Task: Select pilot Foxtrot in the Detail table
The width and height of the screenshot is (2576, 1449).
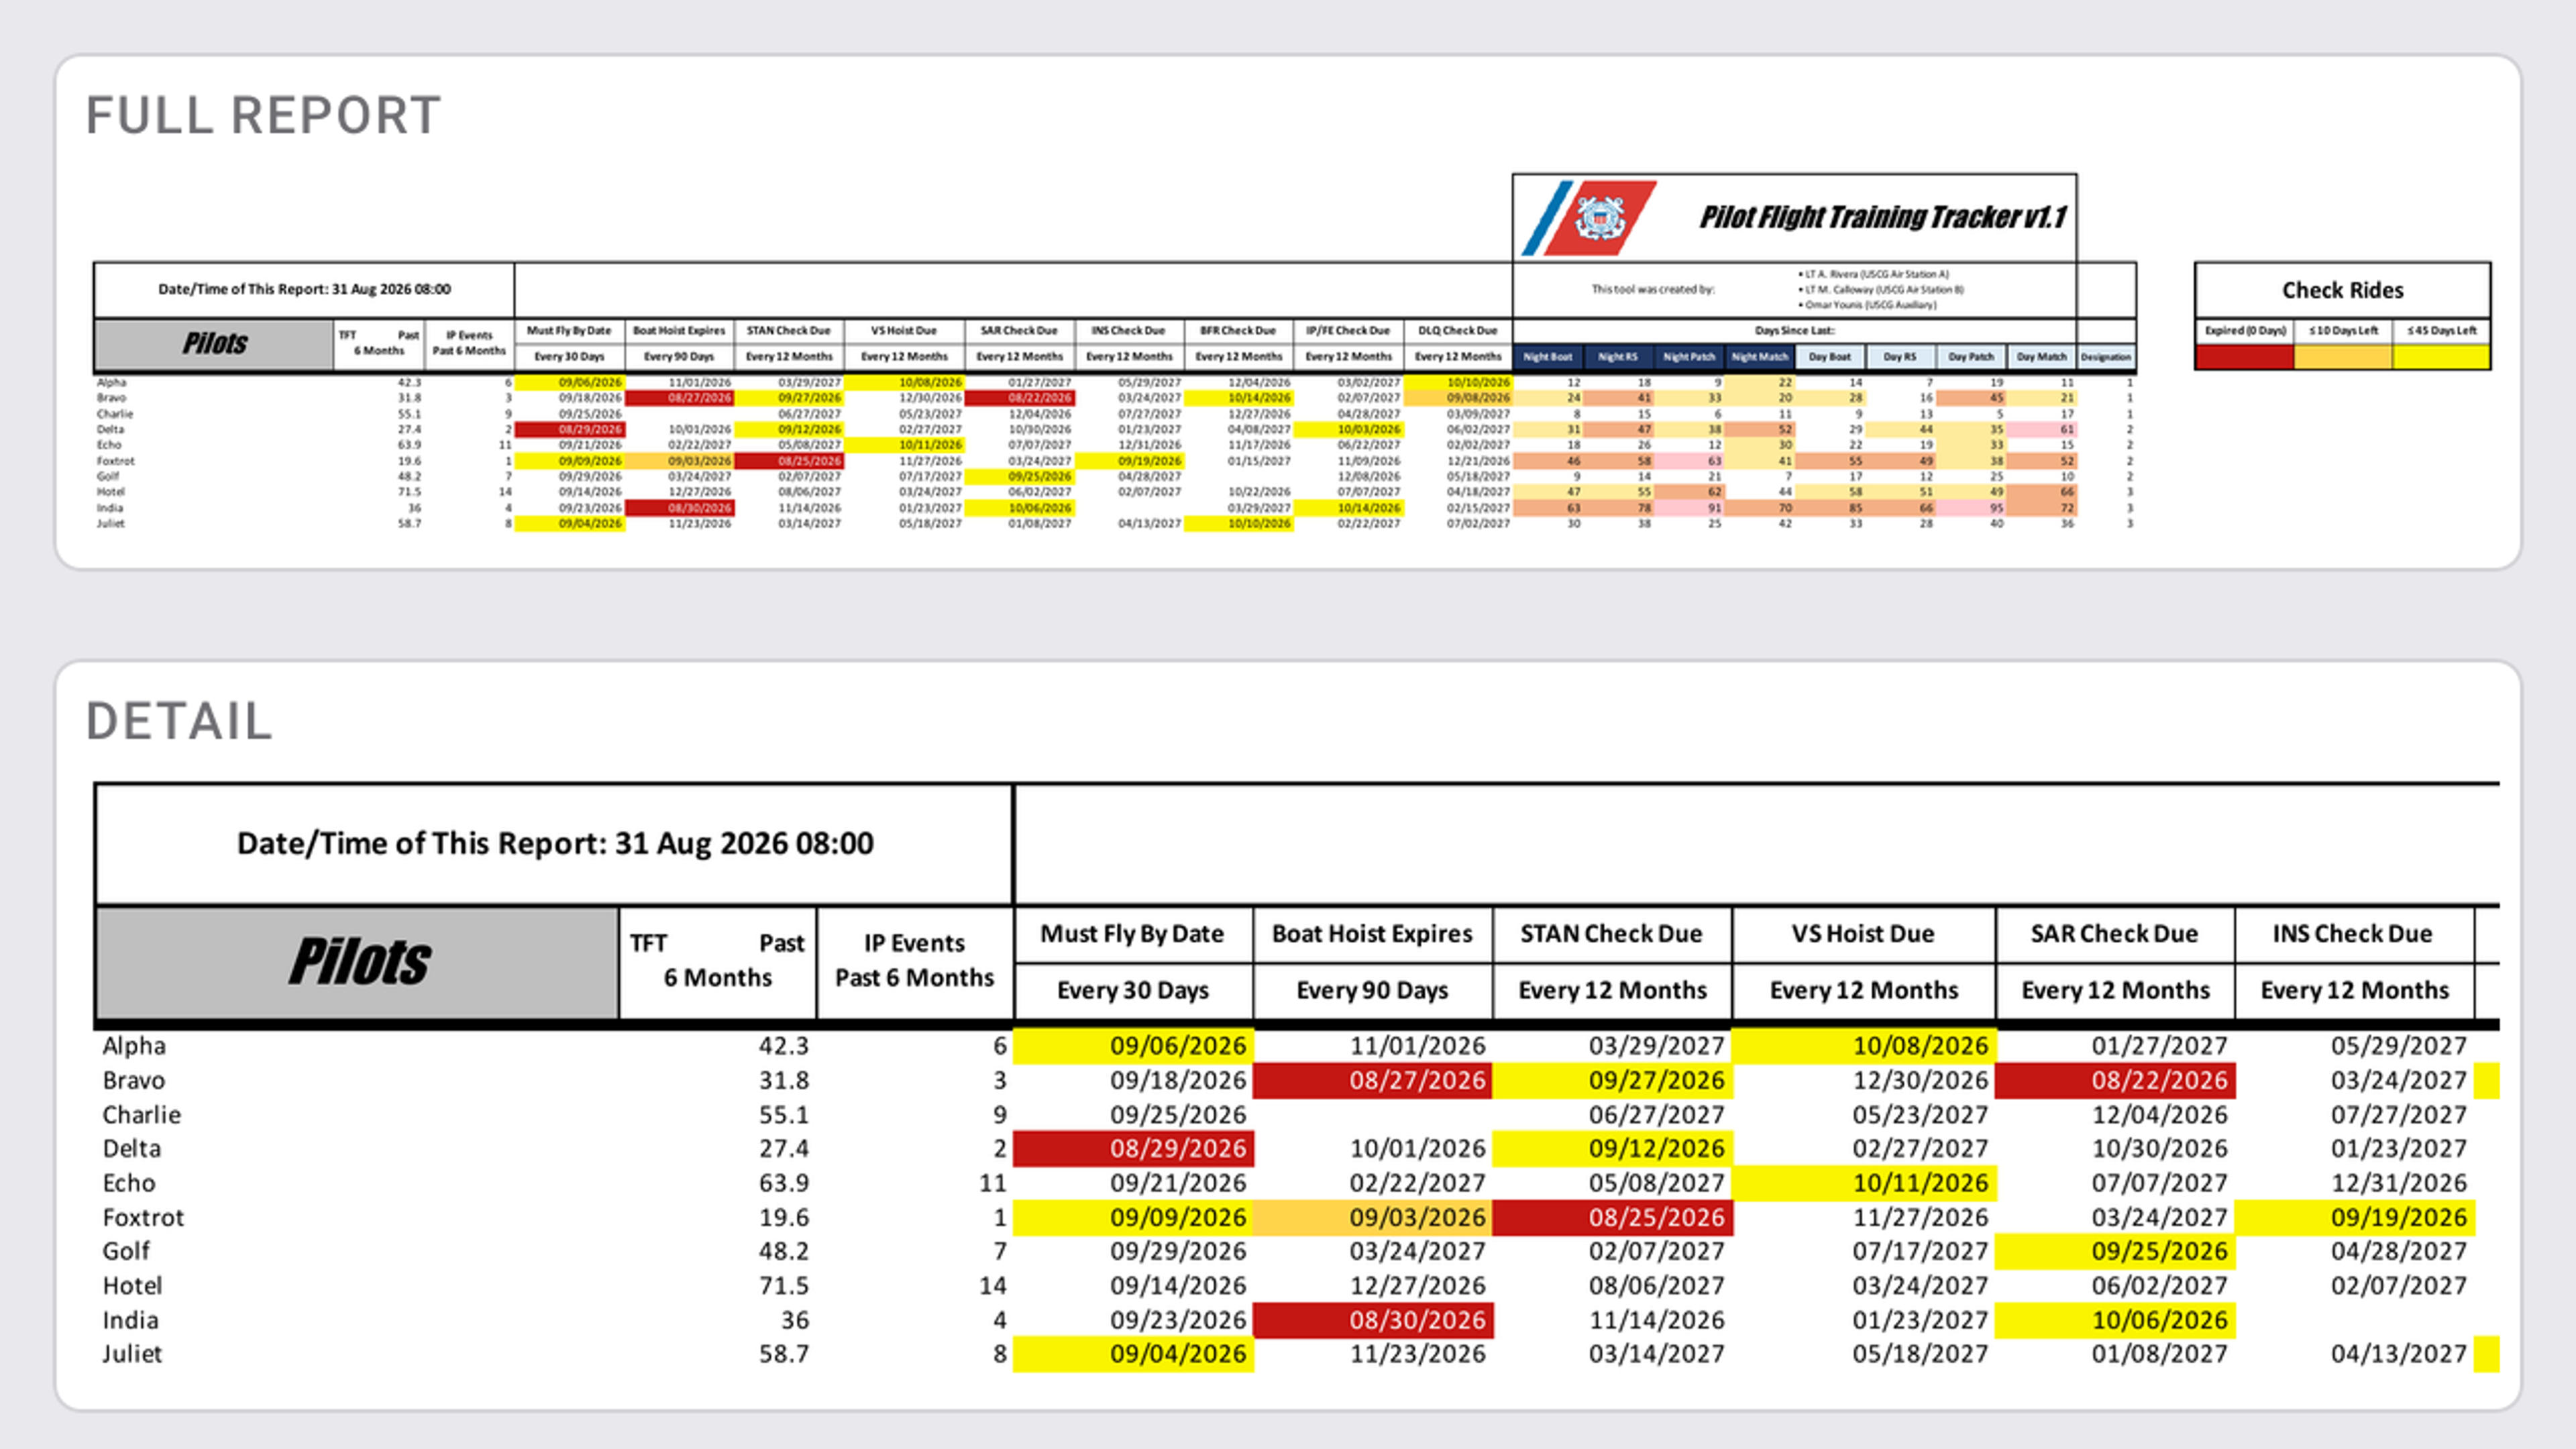Action: (x=143, y=1217)
